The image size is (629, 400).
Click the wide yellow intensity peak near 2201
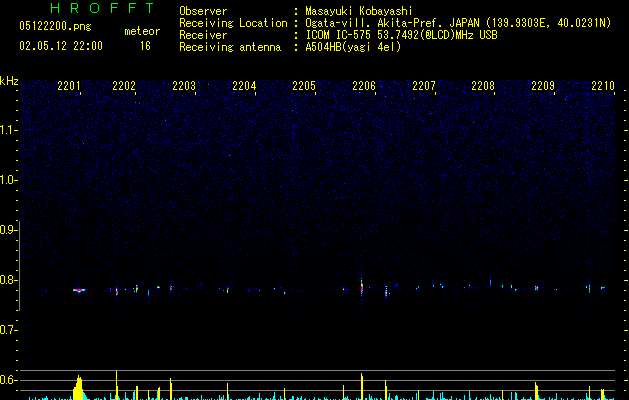pos(79,388)
